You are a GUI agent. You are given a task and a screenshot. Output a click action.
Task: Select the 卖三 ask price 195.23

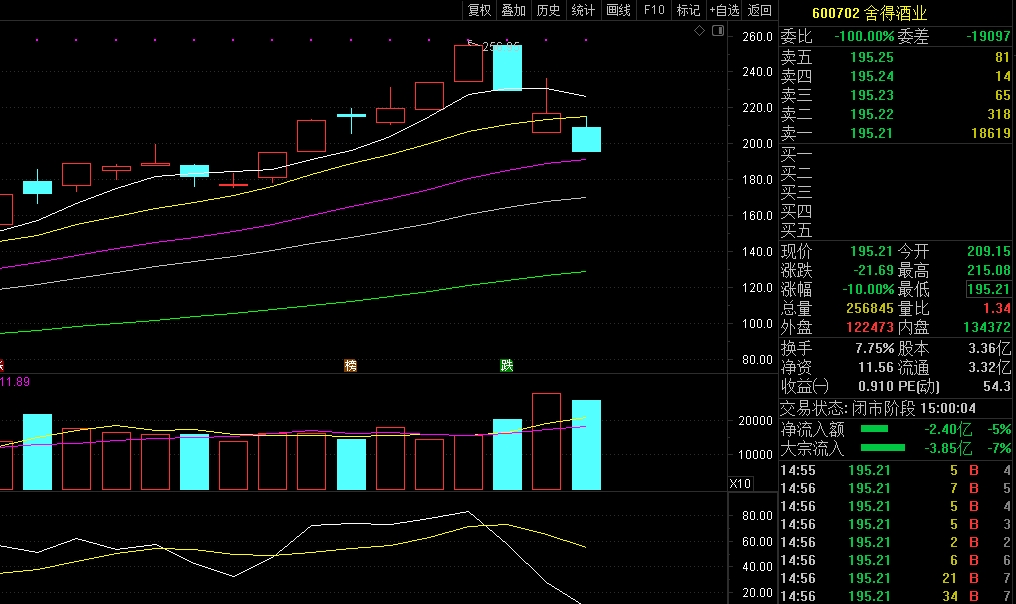click(872, 95)
